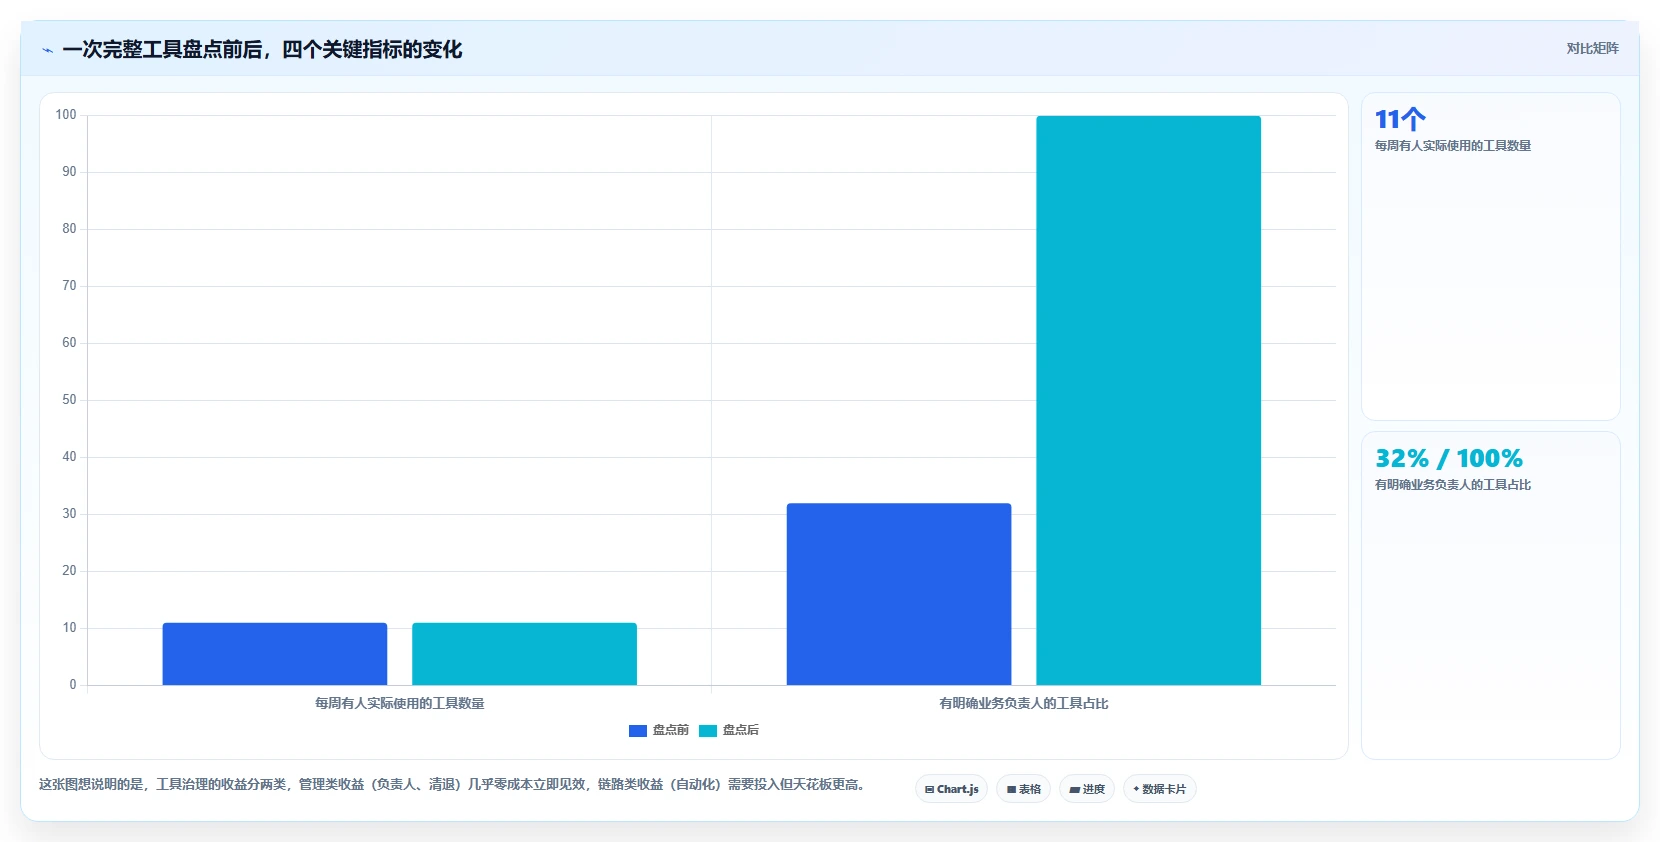Click the 对比矩阵 label in the header
This screenshot has width=1660, height=842.
pyautogui.click(x=1592, y=48)
